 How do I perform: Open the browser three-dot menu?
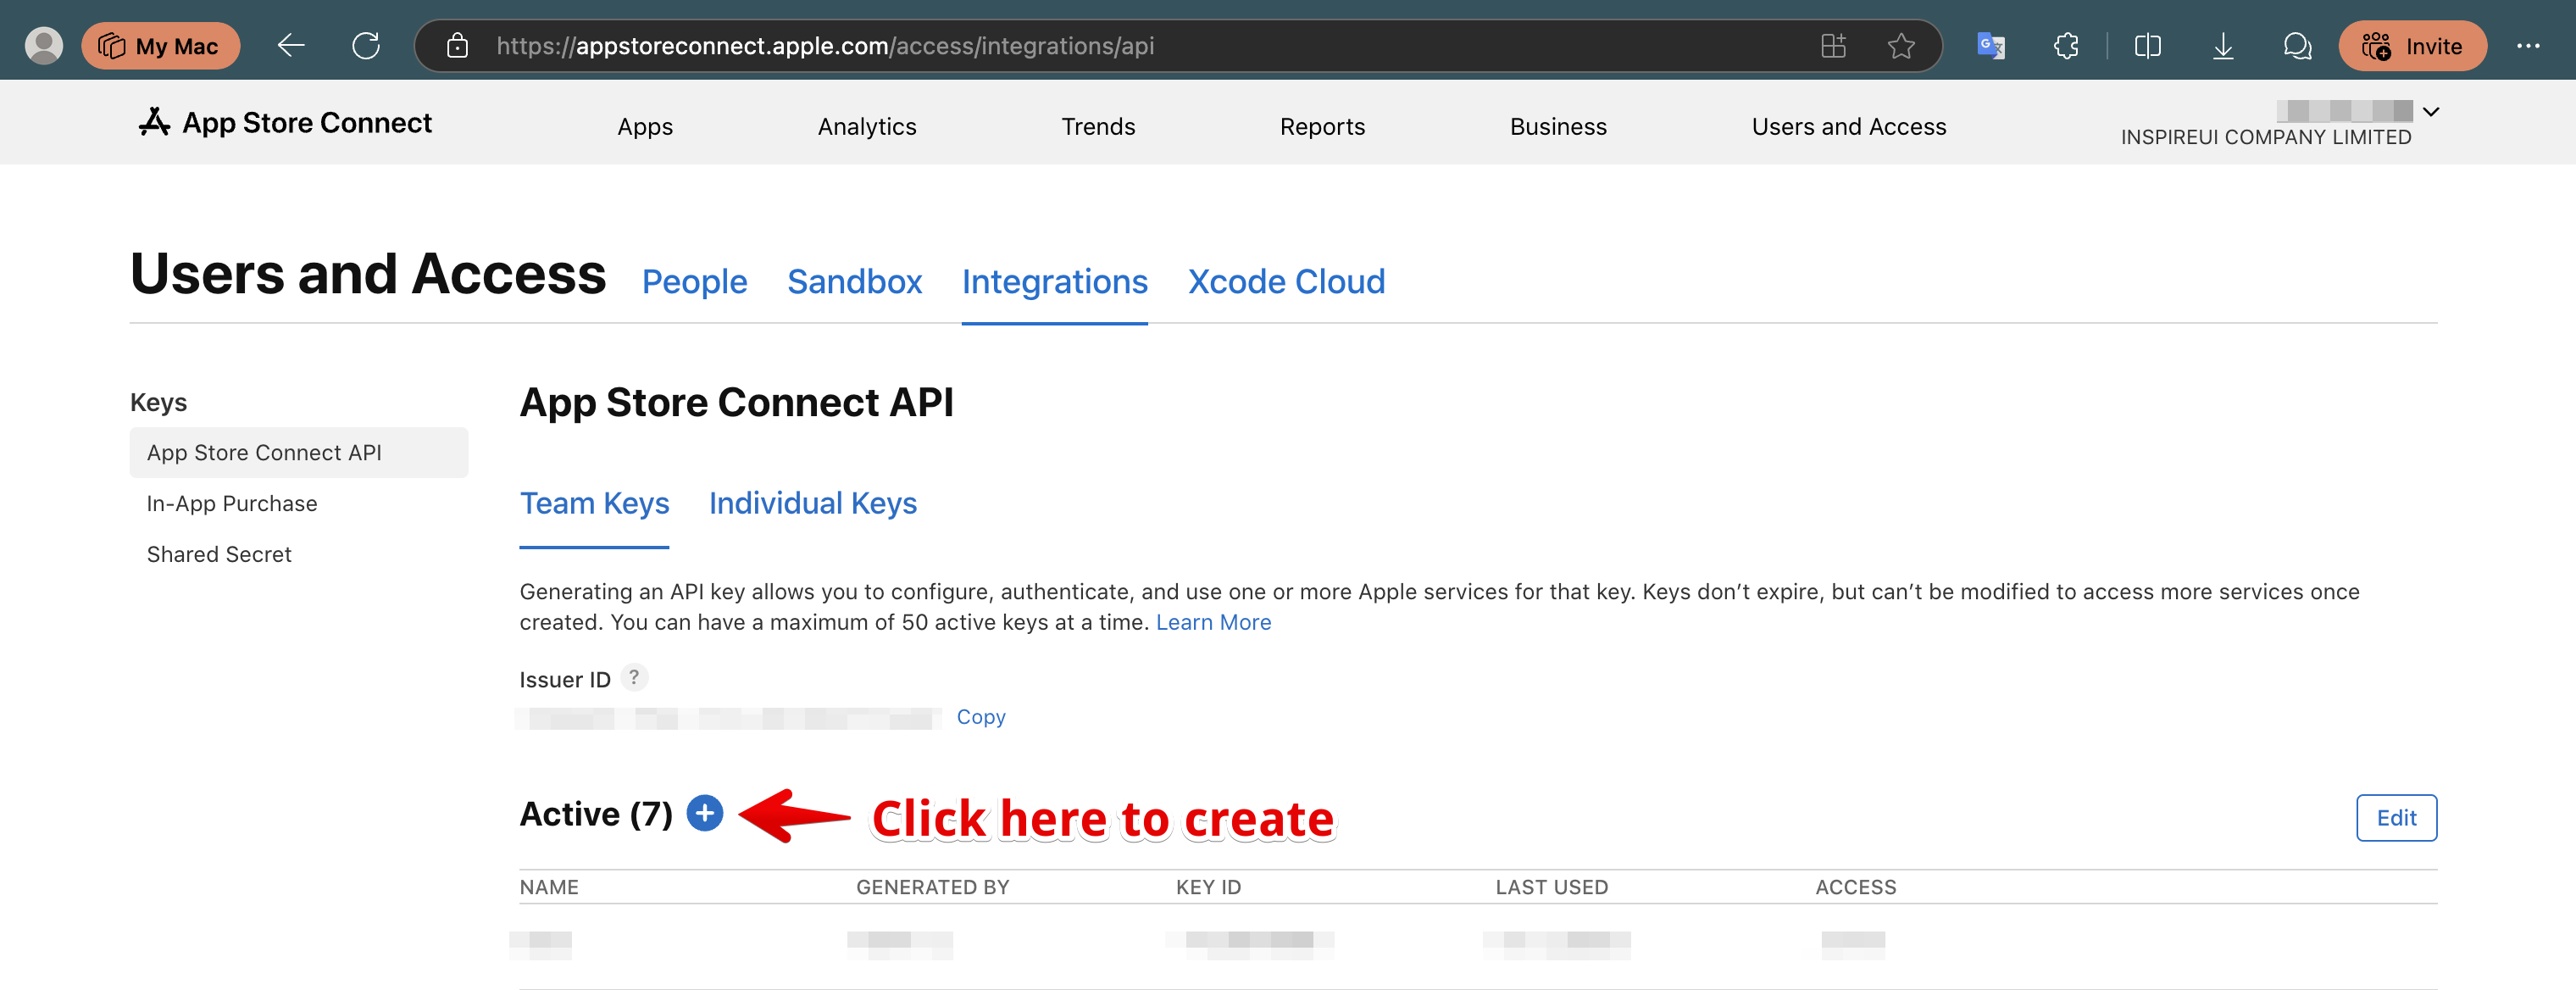[2528, 46]
